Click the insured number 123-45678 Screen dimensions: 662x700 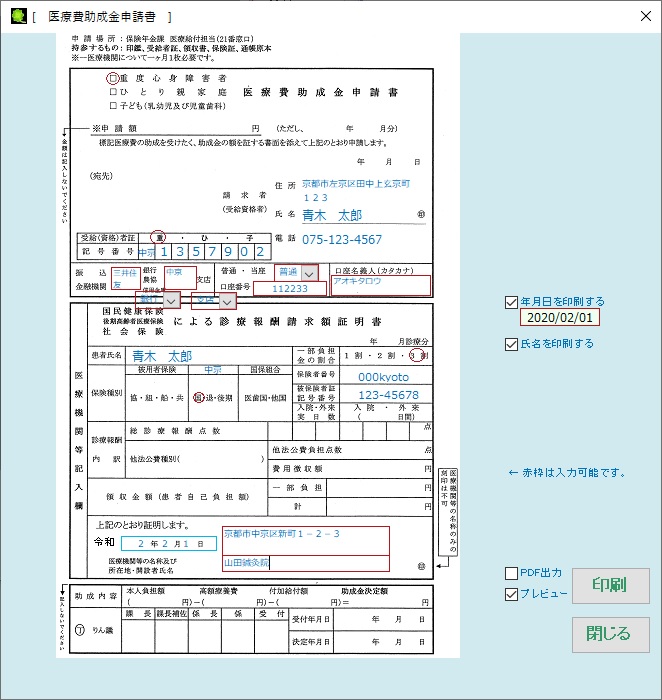(388, 395)
